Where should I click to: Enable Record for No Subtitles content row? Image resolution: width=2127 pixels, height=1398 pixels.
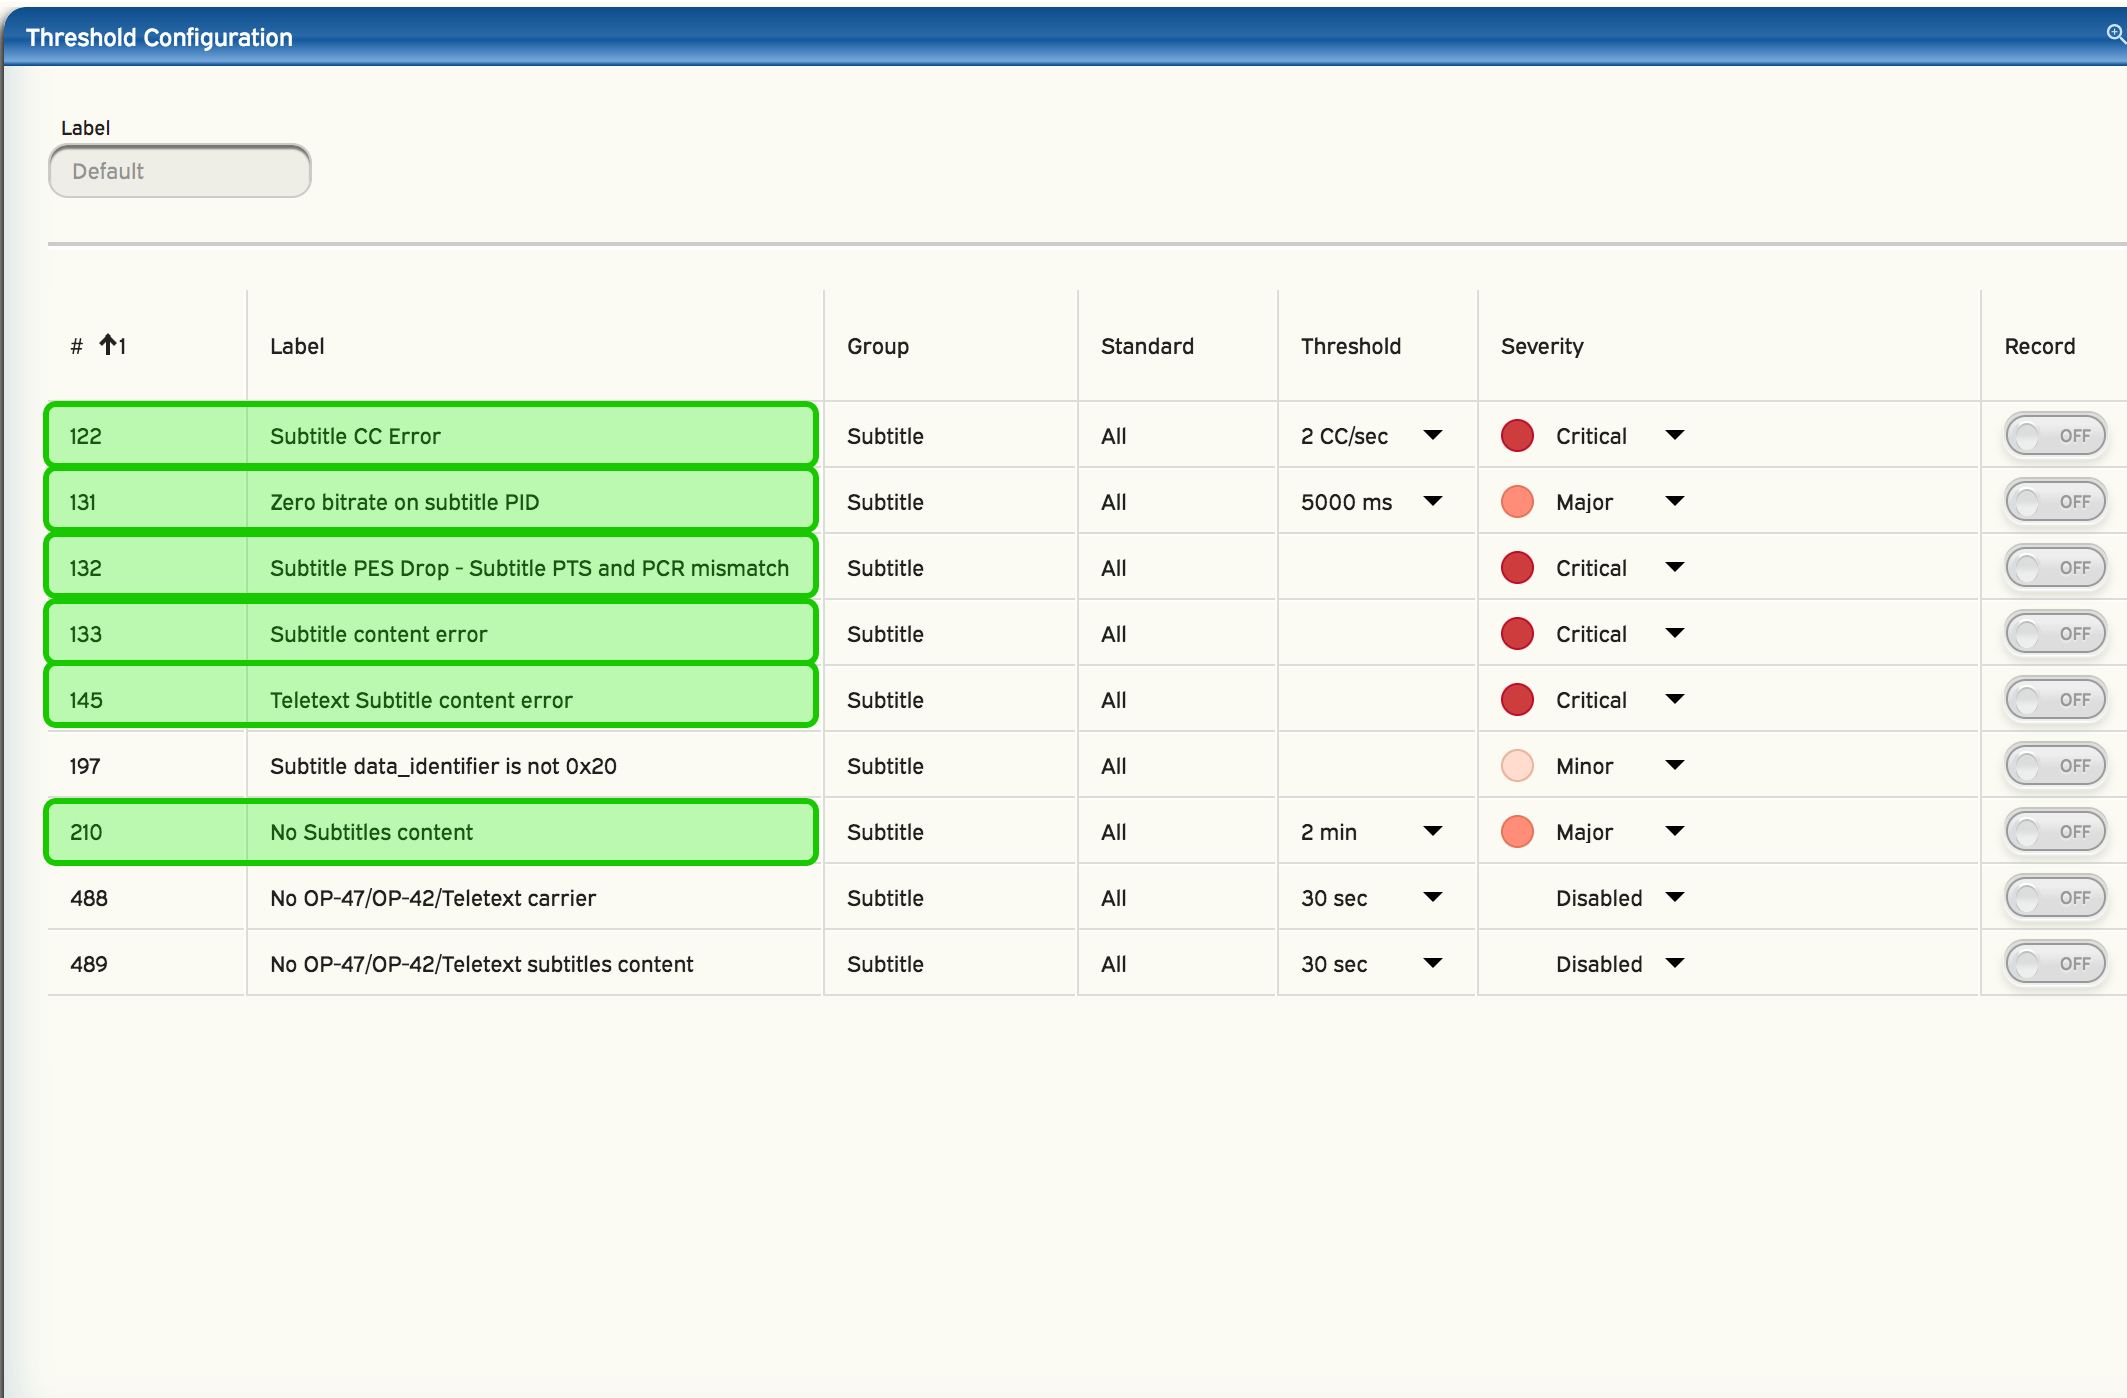click(2055, 832)
